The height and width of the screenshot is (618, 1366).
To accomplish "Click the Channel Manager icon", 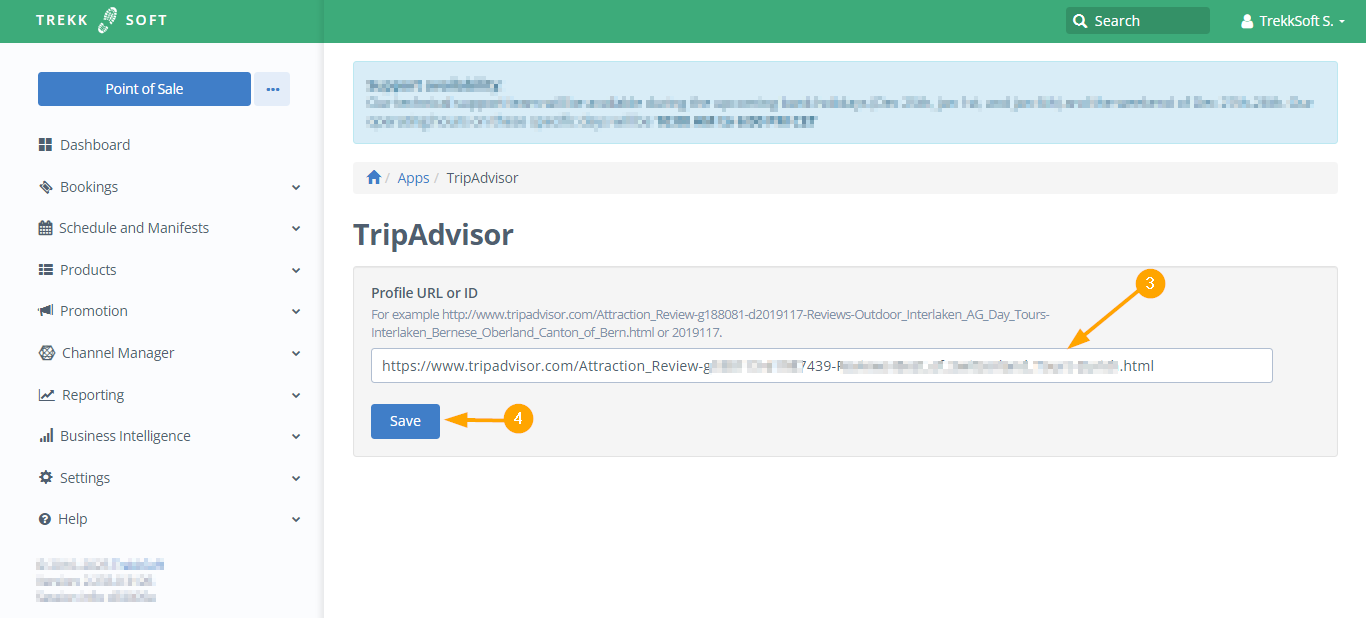I will click(46, 353).
